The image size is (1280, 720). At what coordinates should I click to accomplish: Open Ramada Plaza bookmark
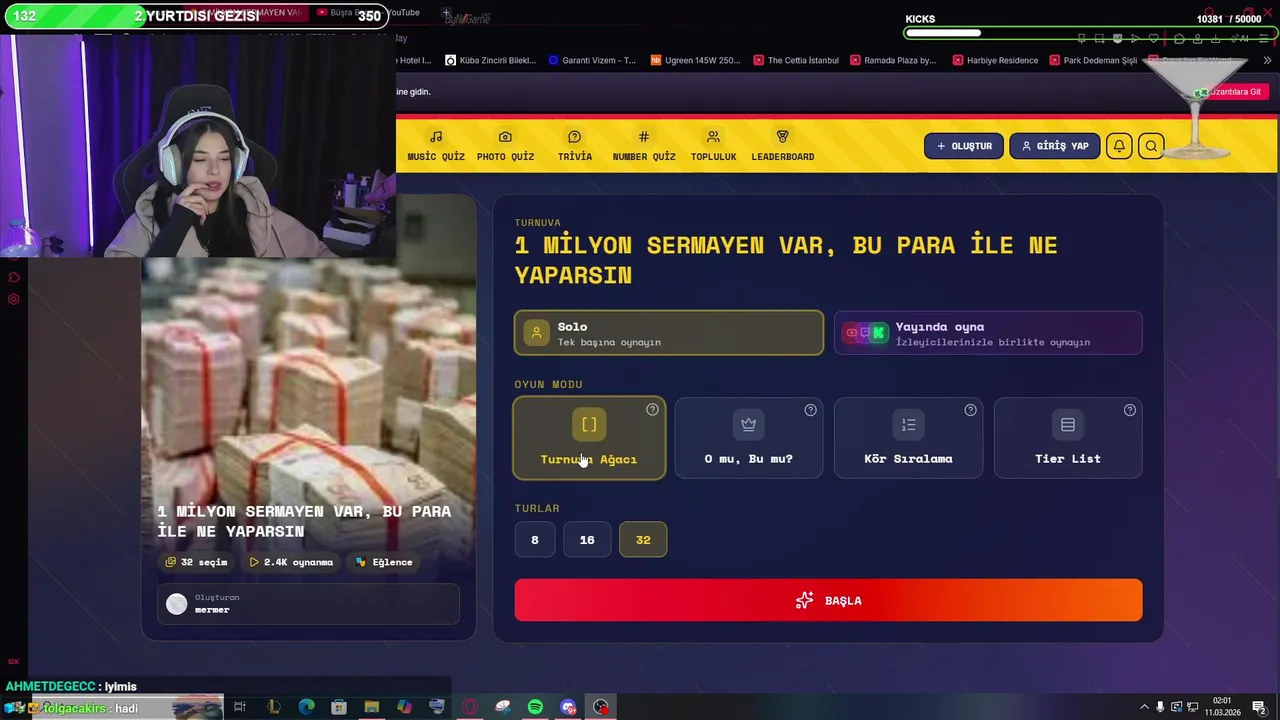(x=893, y=60)
